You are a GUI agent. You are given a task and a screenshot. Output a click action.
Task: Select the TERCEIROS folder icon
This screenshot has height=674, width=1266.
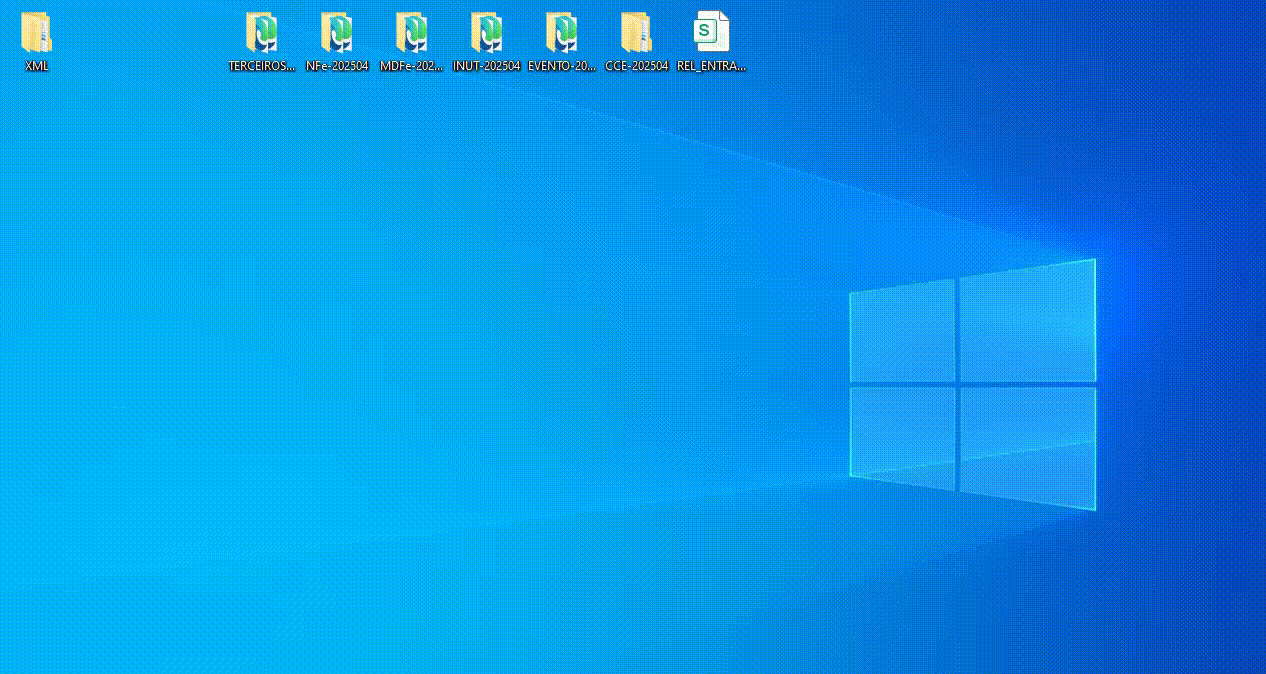(262, 32)
